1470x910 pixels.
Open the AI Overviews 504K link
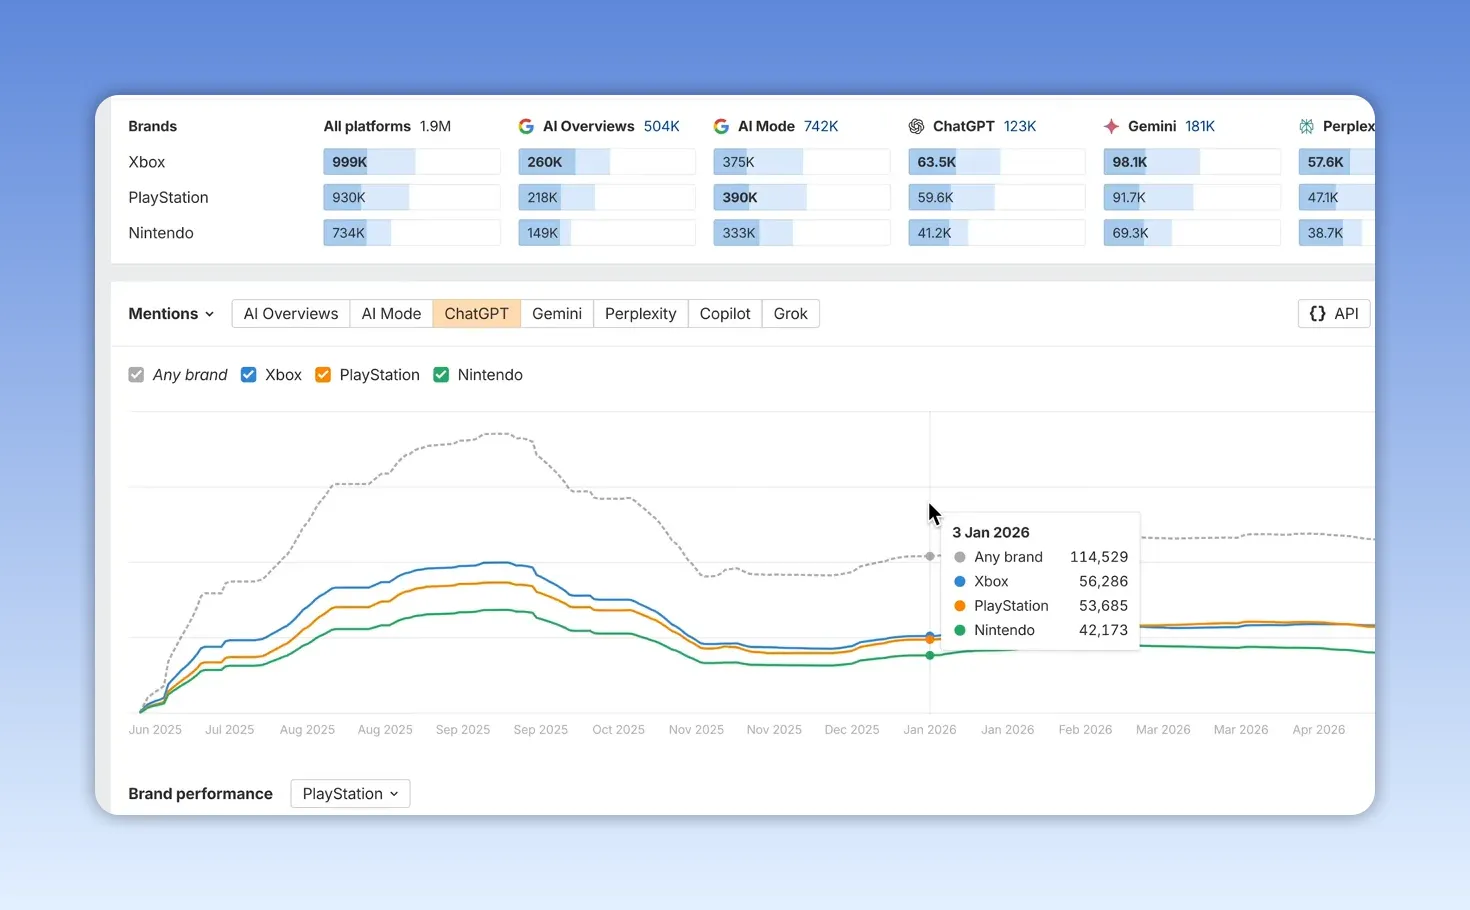tap(662, 126)
